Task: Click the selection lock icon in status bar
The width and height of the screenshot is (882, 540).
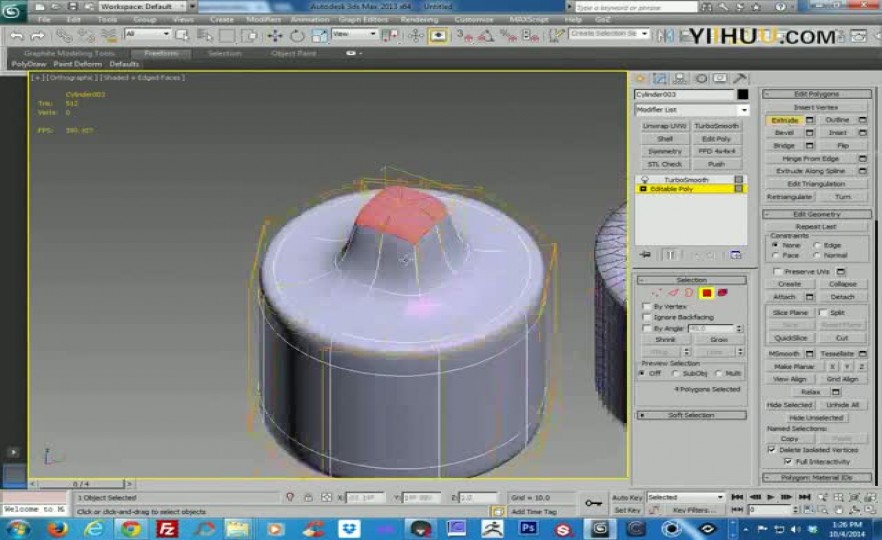Action: pos(308,497)
